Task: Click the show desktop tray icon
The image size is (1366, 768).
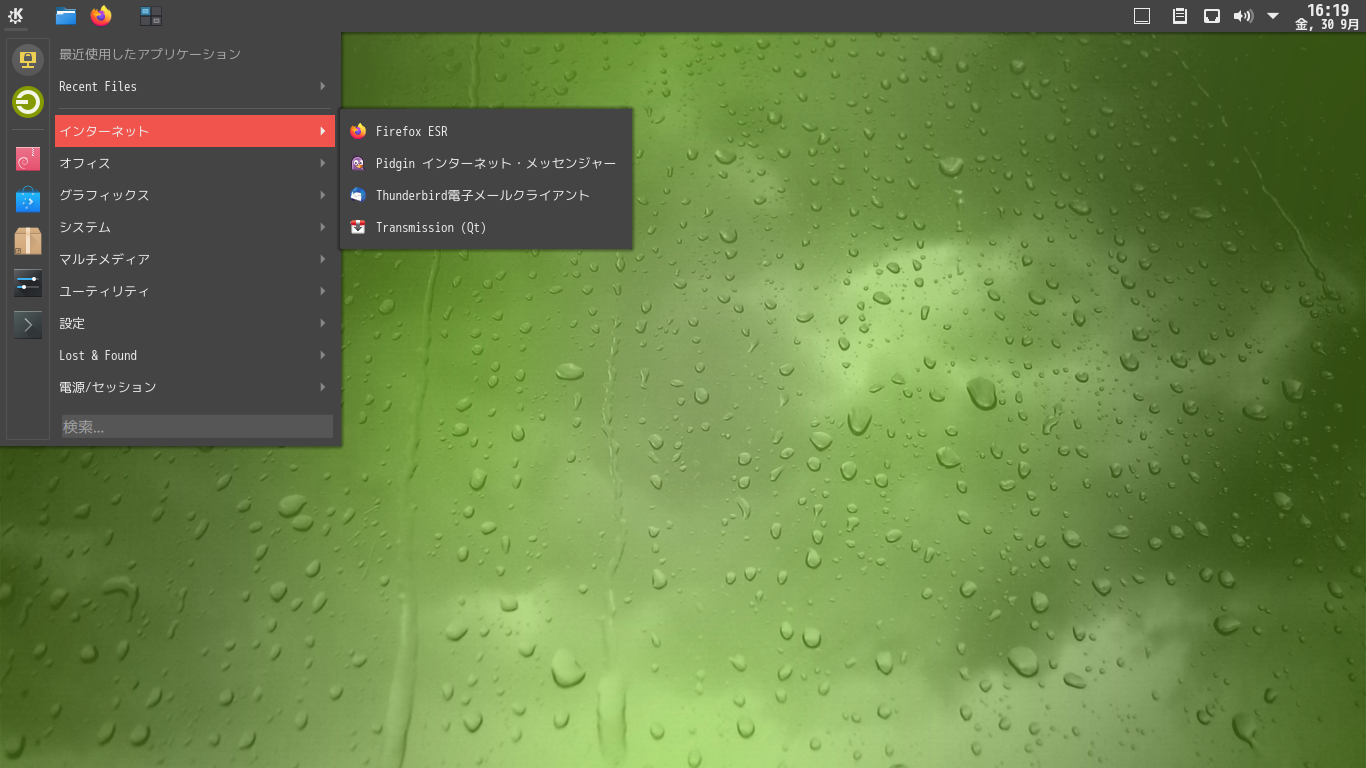Action: [x=1142, y=15]
